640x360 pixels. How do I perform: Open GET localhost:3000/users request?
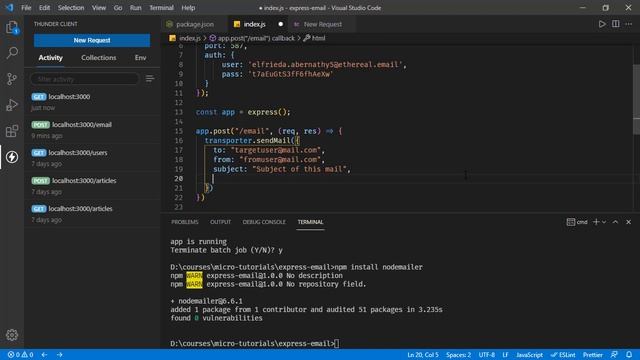92,158
